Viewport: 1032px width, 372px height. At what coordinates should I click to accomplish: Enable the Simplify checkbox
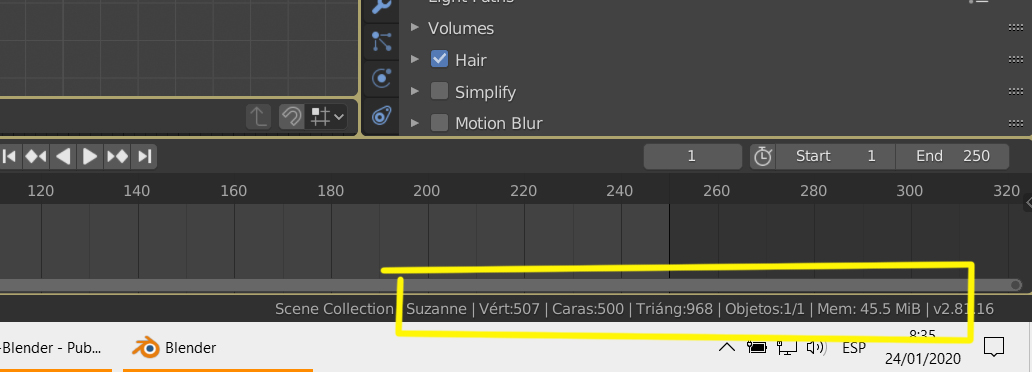click(439, 92)
